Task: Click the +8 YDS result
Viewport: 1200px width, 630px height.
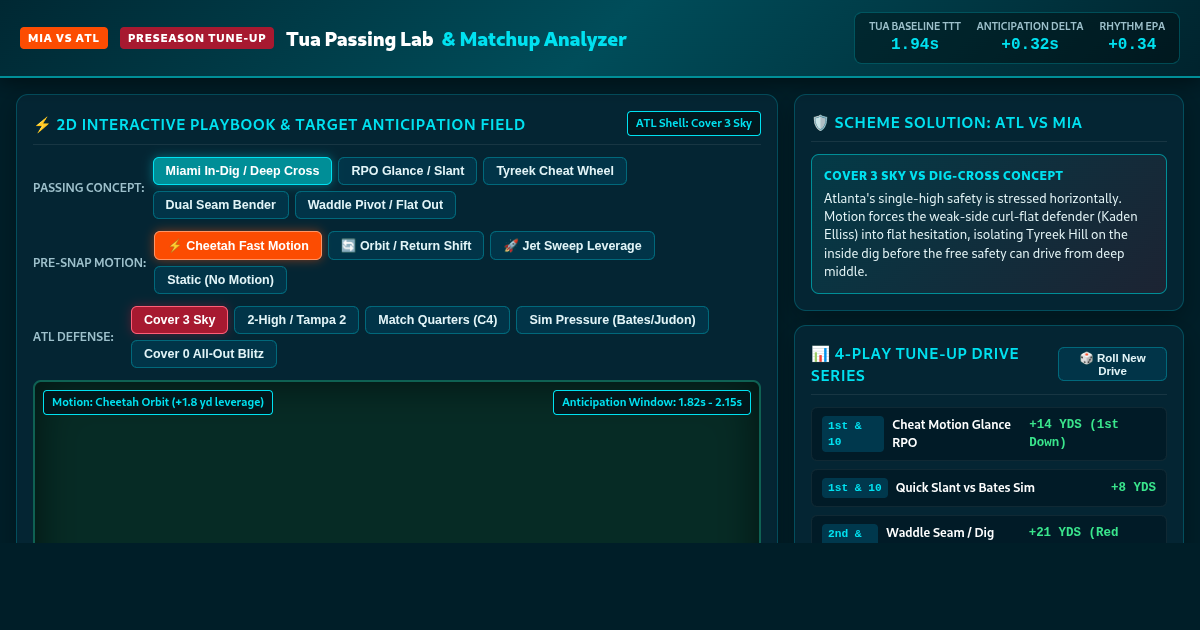Action: [1133, 488]
